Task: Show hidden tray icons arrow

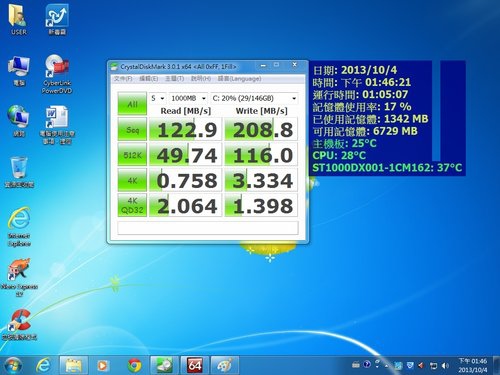Action: pos(387,366)
